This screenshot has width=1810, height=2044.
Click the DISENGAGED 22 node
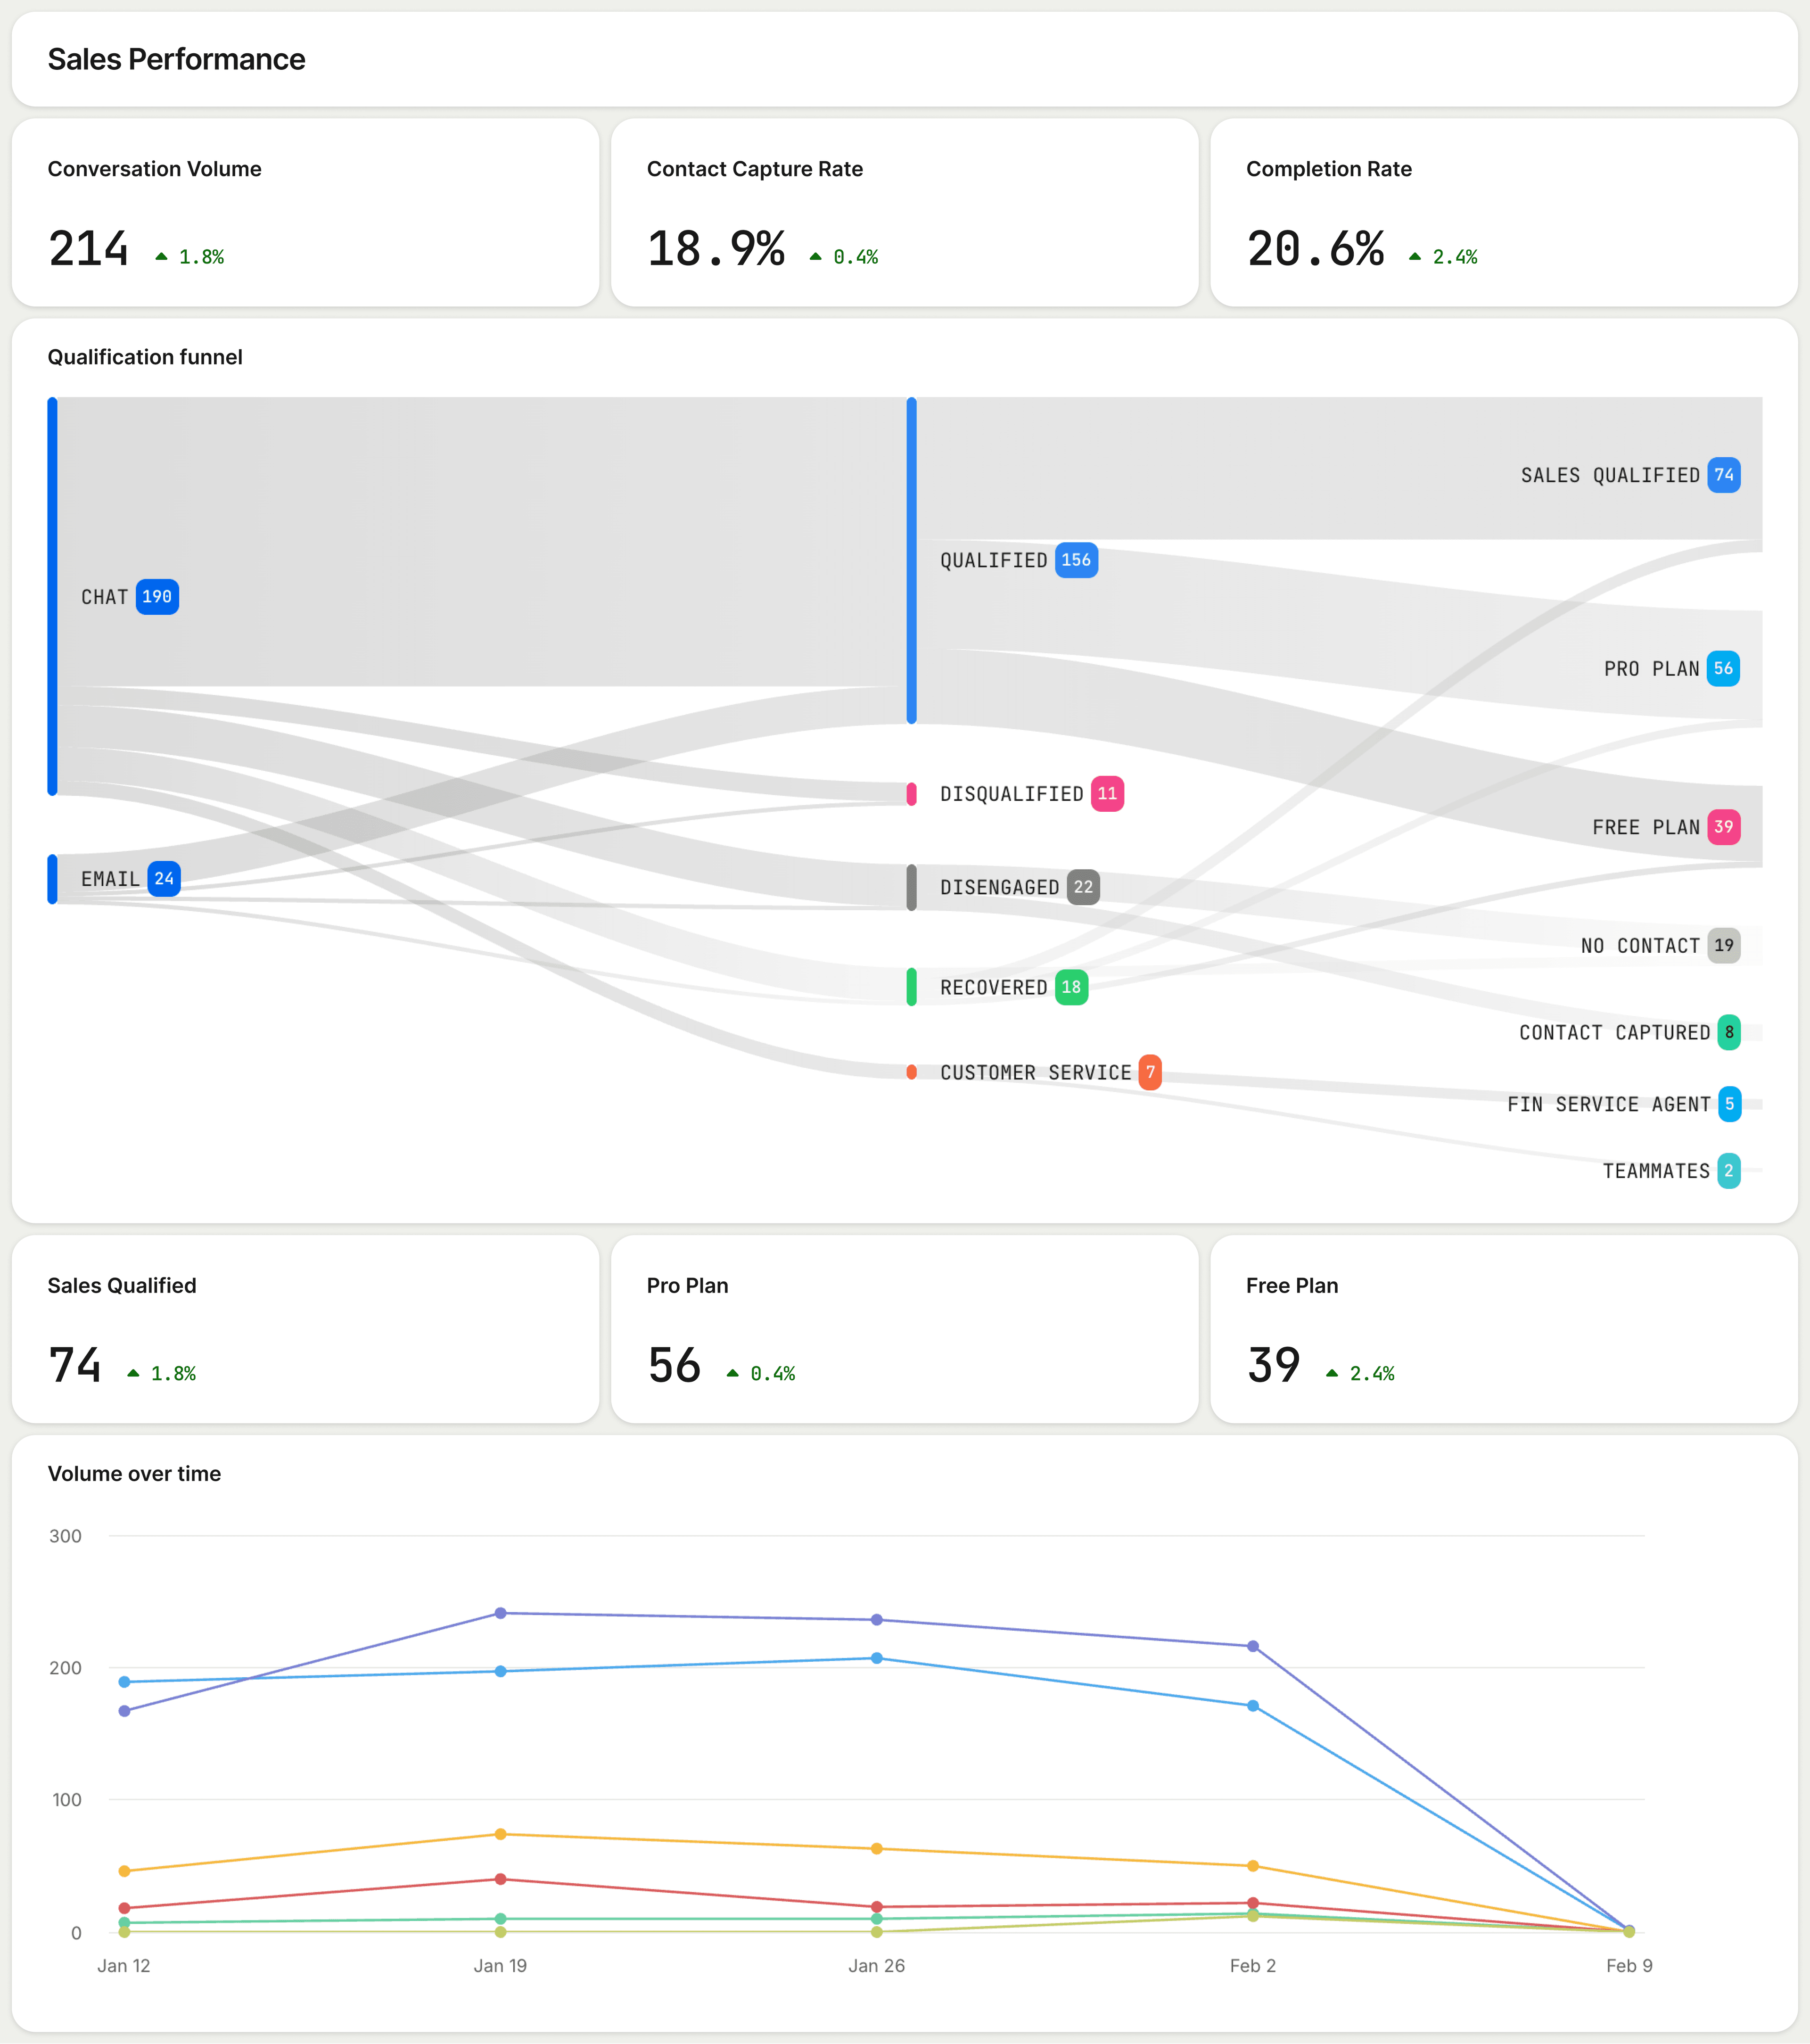(1020, 887)
